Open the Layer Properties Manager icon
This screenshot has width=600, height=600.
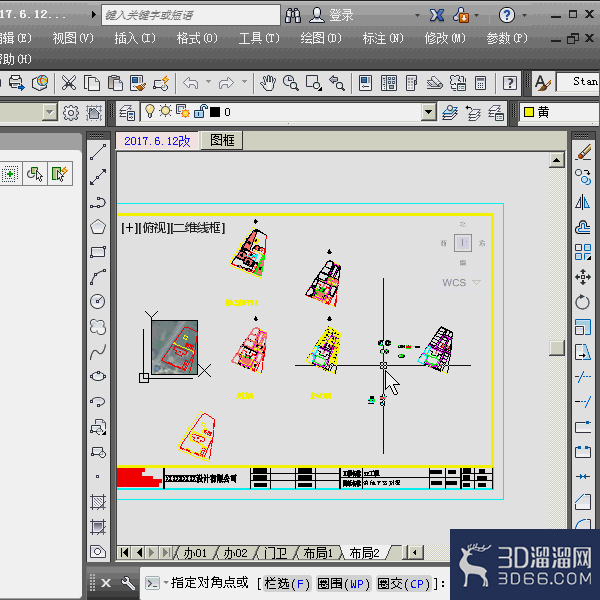point(127,112)
